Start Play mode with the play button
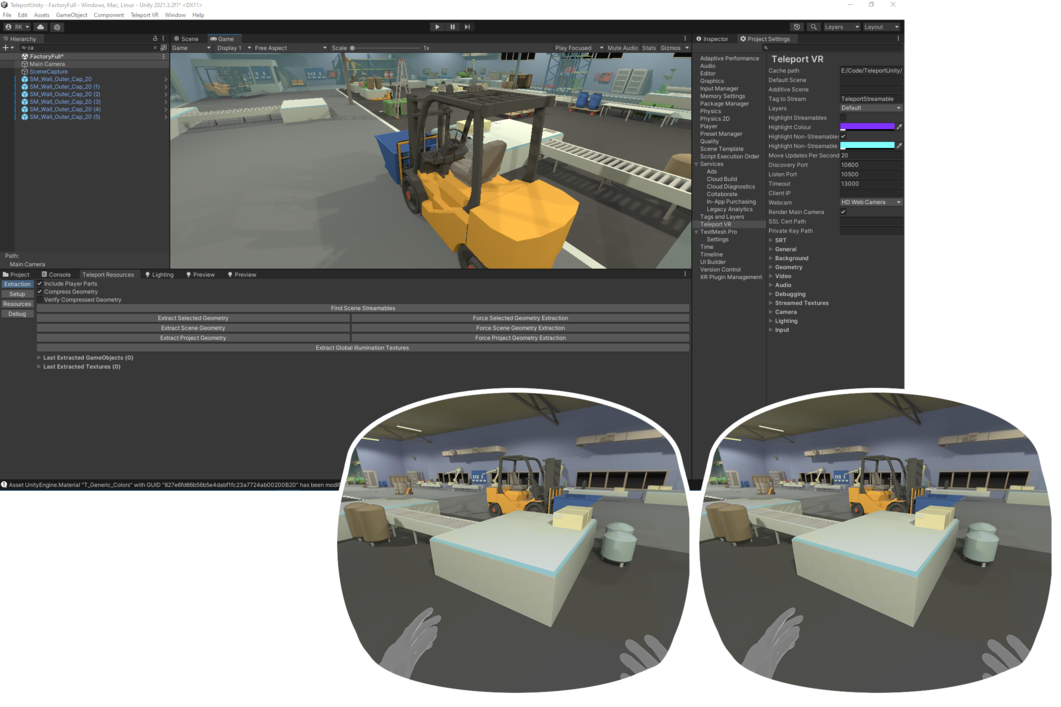 coord(437,27)
